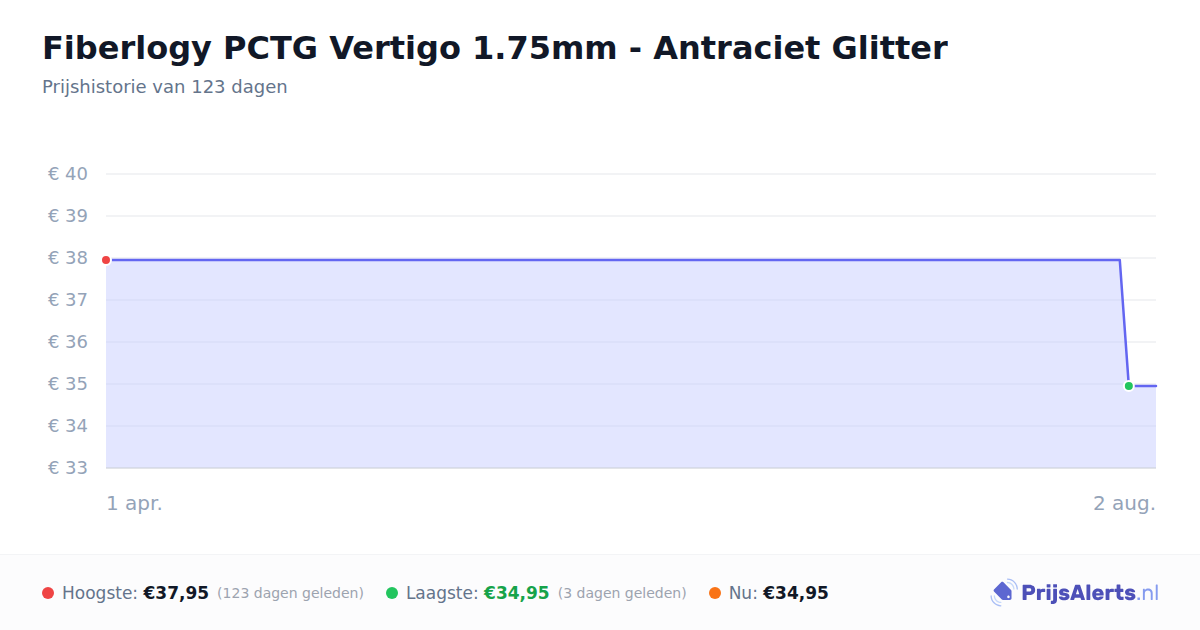The width and height of the screenshot is (1200, 630).
Task: Click the green lowest price legend dot
Action: click(x=392, y=593)
